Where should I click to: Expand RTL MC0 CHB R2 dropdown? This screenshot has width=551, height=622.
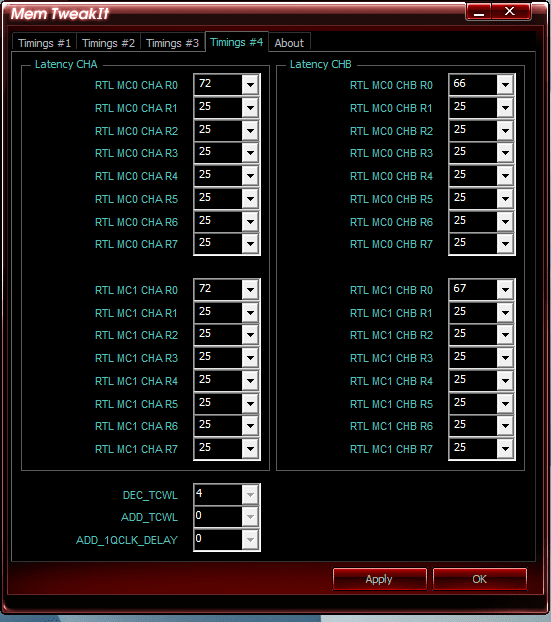[505, 131]
